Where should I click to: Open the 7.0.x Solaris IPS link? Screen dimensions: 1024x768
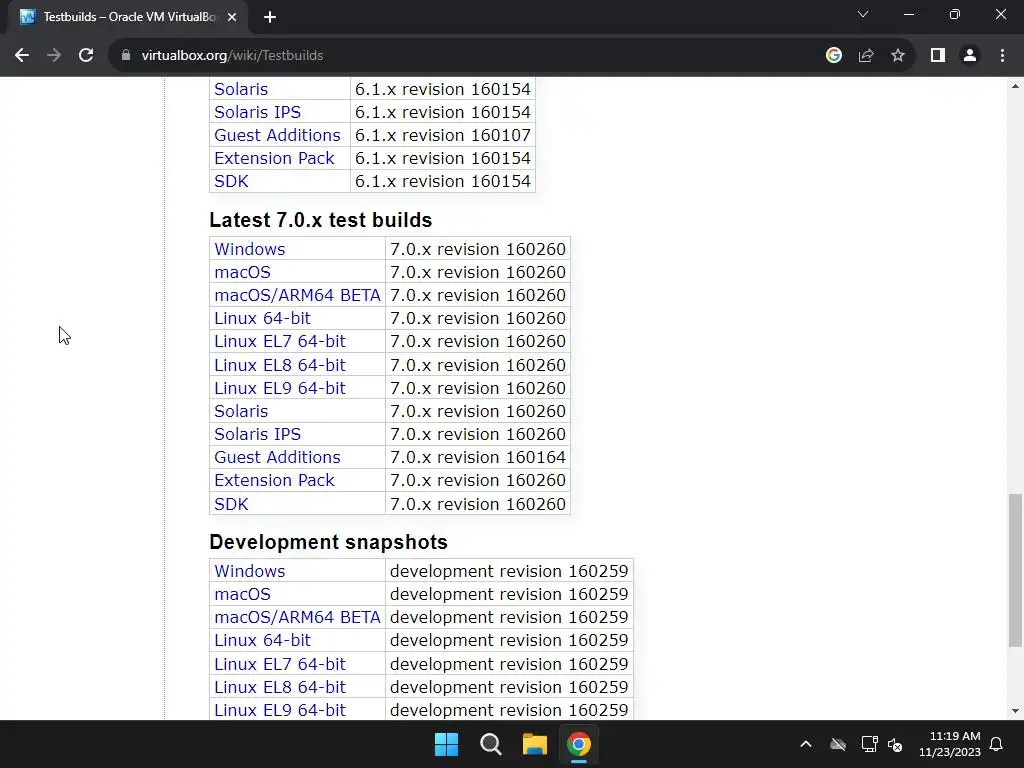[257, 434]
